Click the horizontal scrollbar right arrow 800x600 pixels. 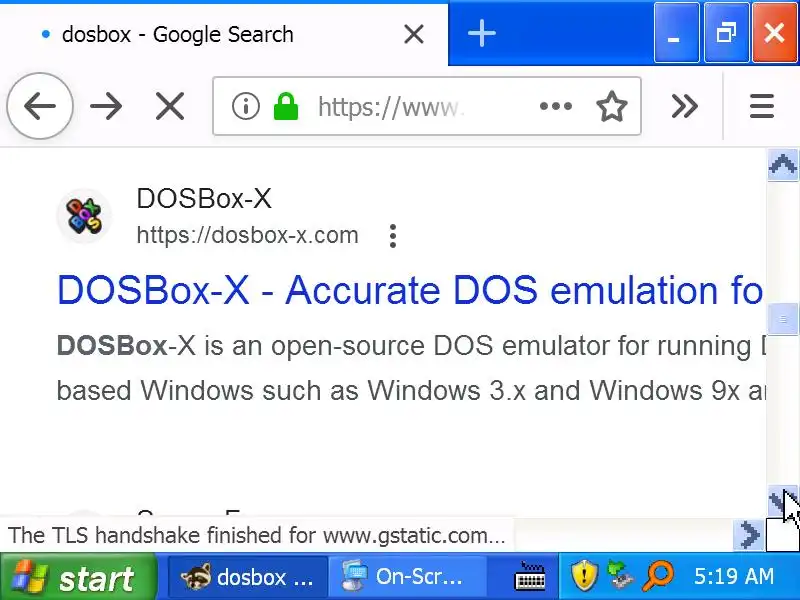tap(749, 535)
